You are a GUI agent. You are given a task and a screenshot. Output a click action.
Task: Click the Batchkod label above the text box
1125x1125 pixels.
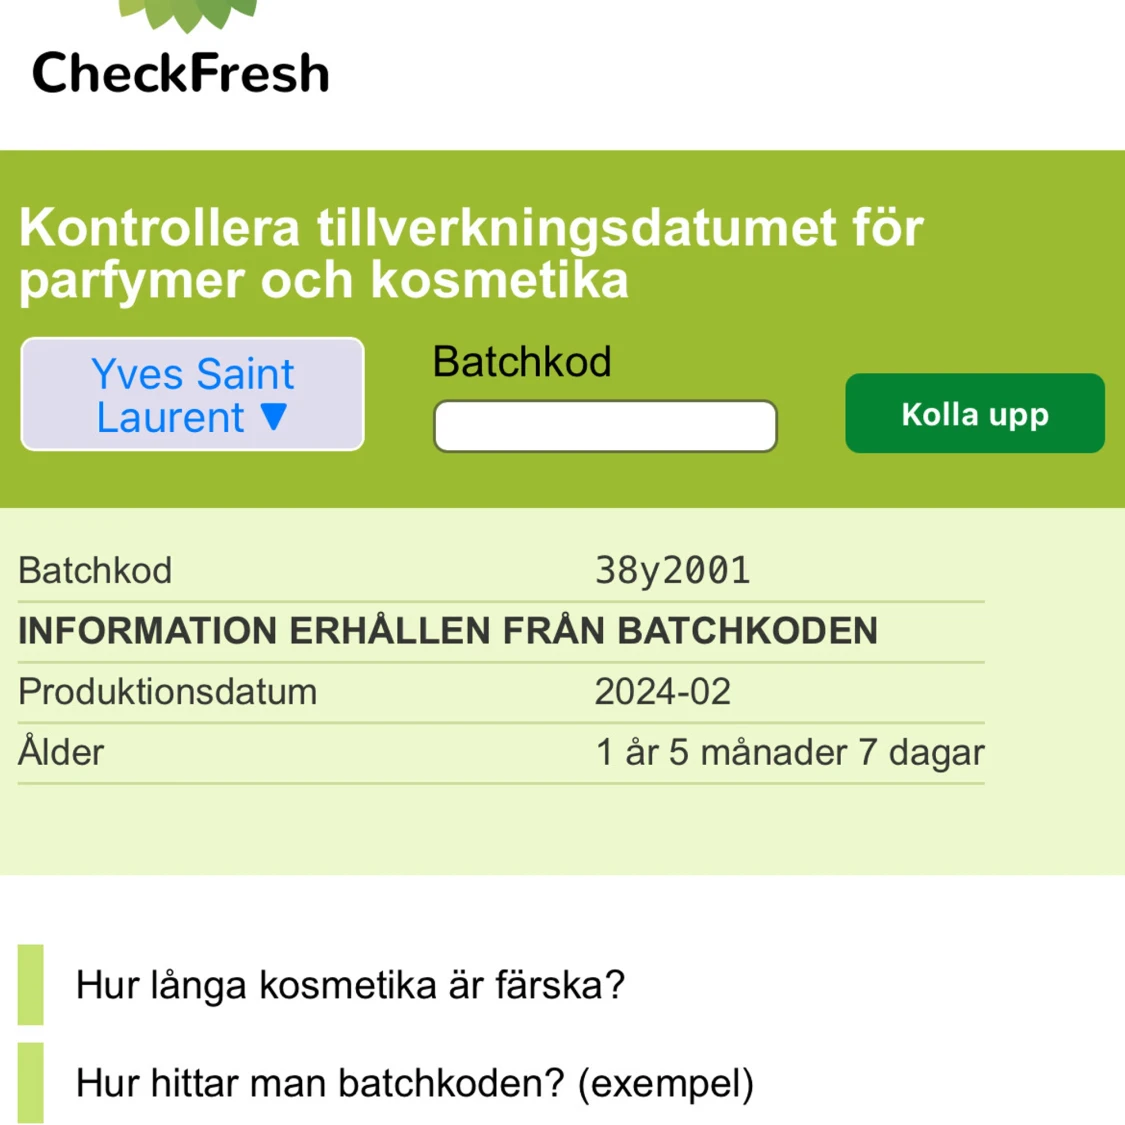(522, 361)
